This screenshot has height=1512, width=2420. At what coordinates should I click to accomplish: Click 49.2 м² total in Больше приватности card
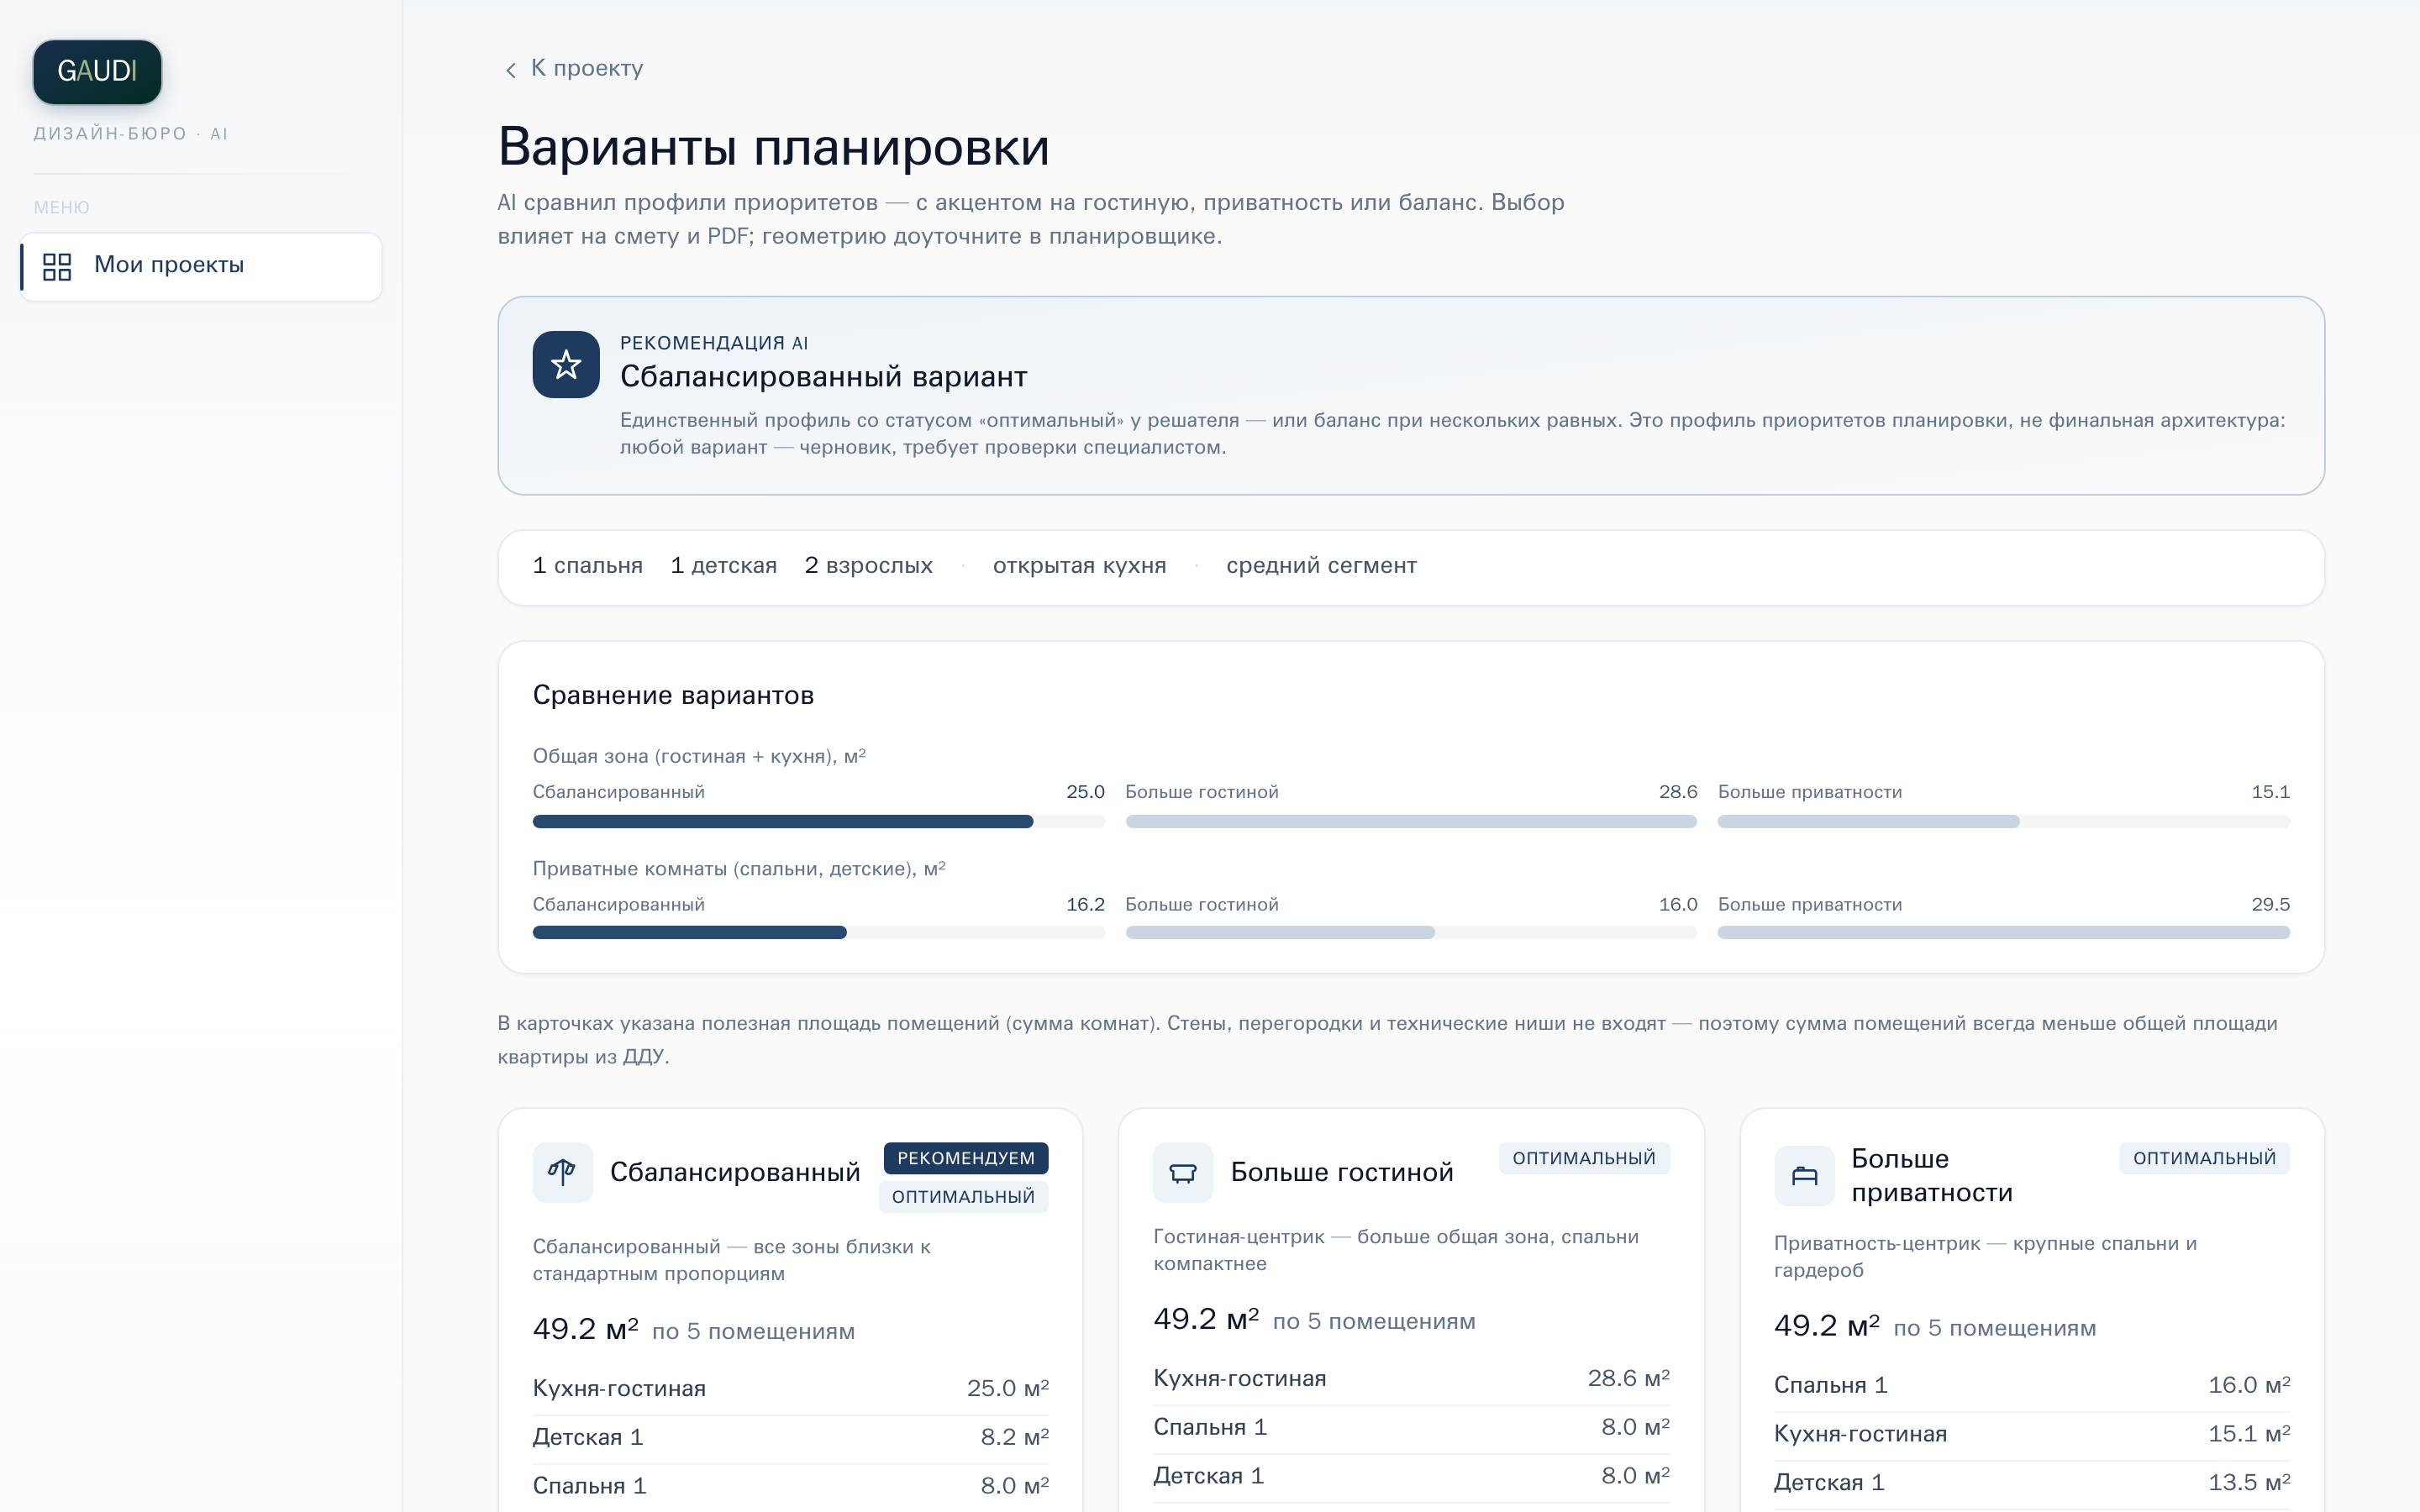(x=1826, y=1326)
